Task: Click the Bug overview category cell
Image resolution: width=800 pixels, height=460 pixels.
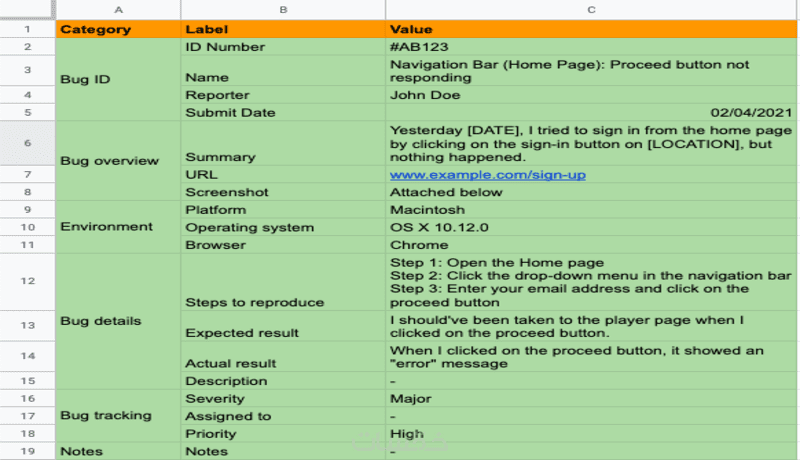Action: (x=118, y=161)
